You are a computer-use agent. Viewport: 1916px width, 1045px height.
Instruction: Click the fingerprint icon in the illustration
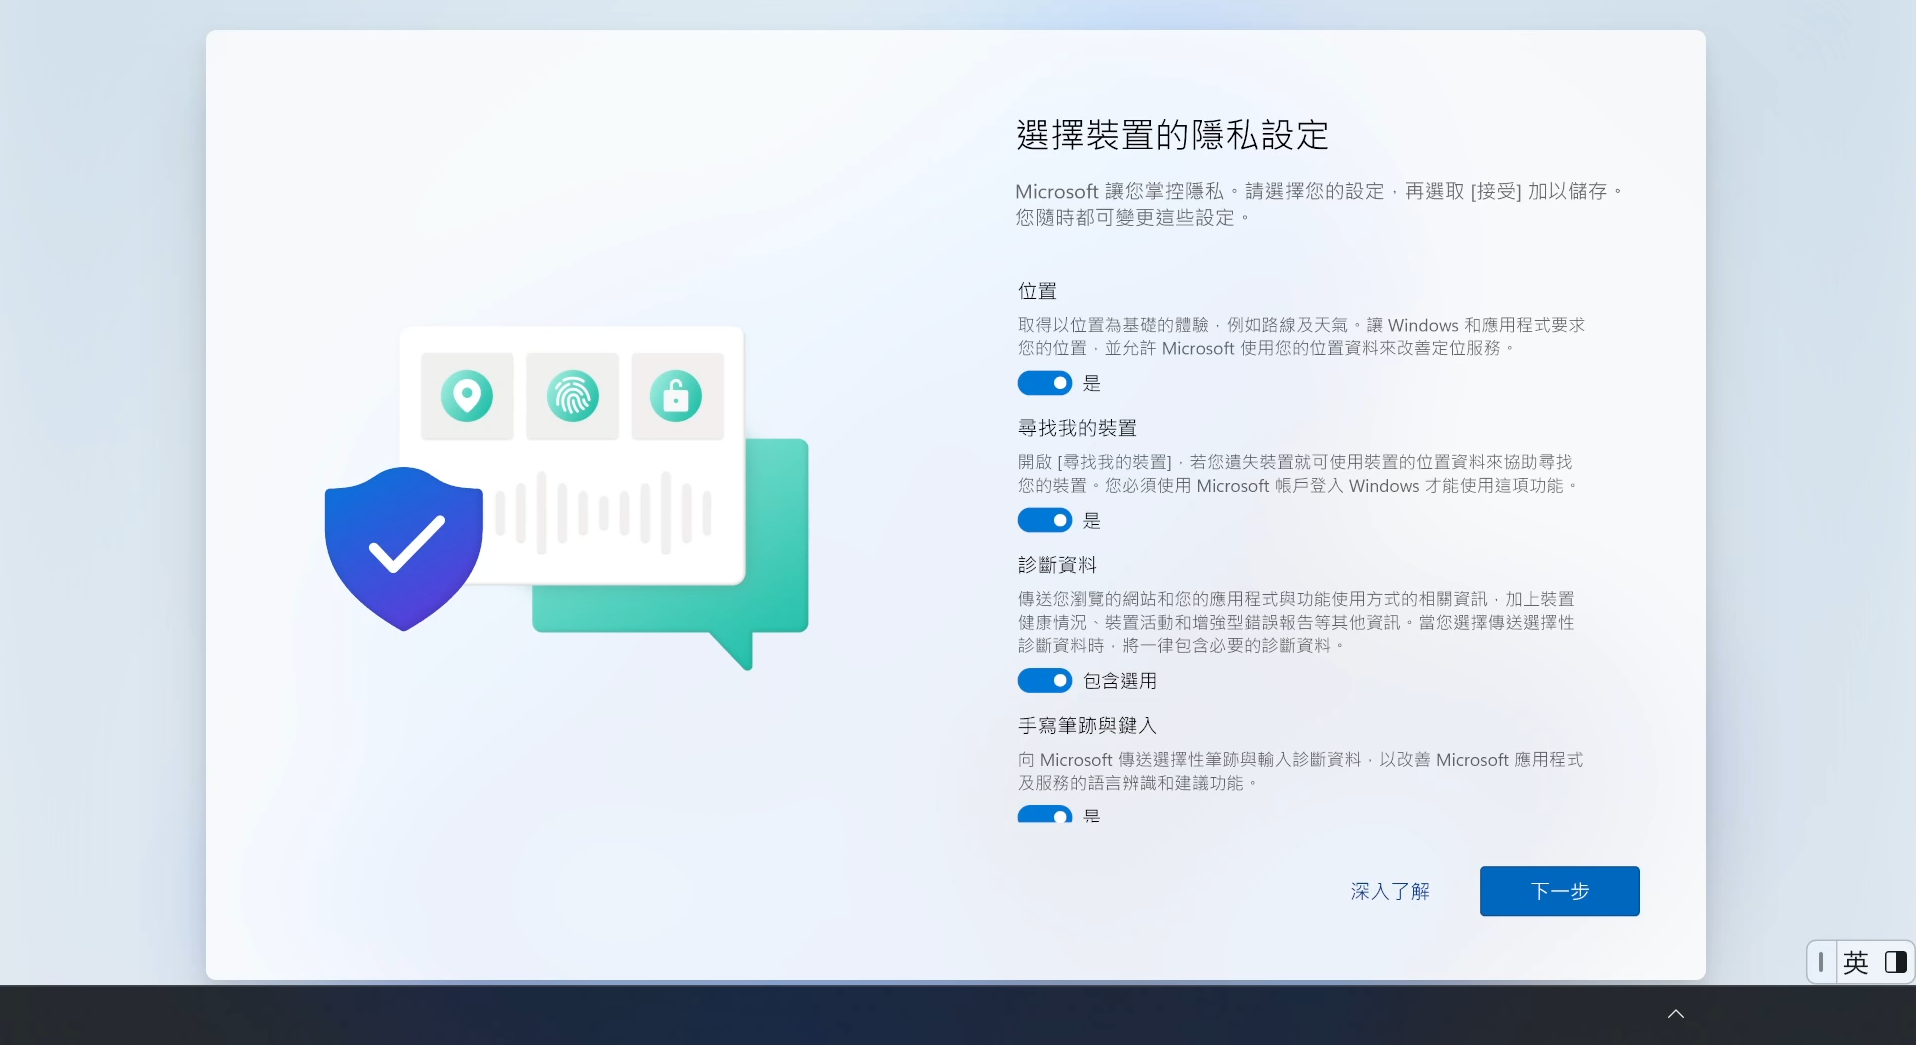coord(572,396)
